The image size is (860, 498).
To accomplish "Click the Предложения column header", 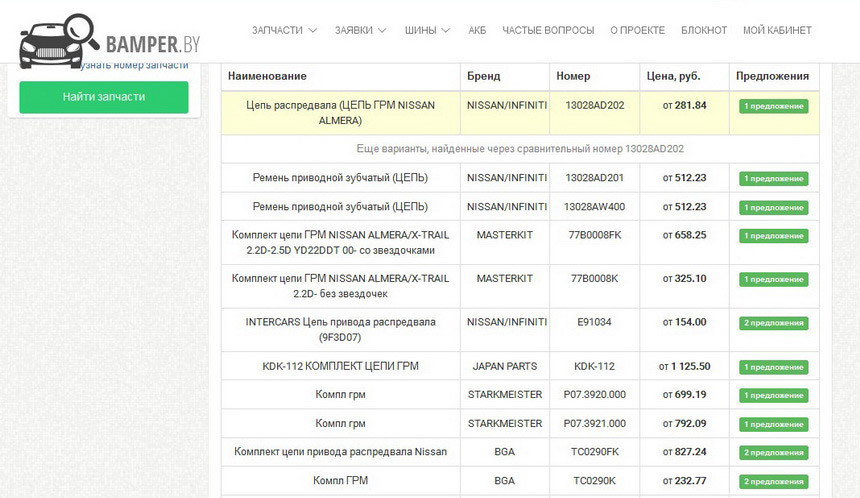I will click(772, 76).
